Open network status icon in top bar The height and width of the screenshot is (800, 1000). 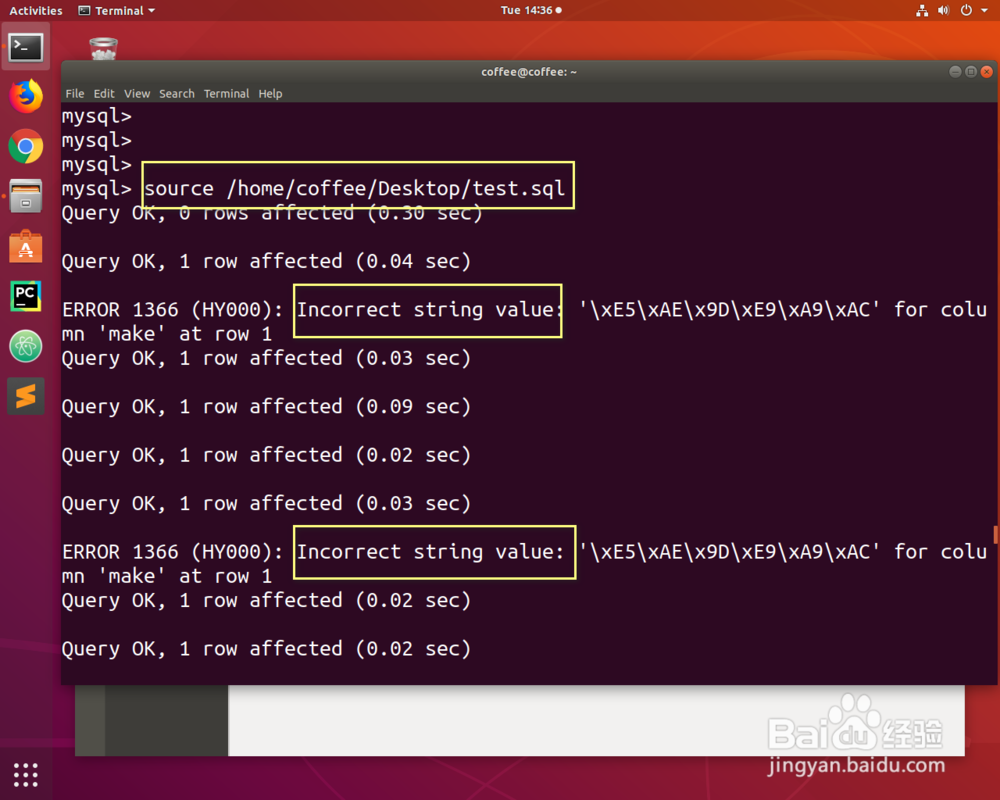click(922, 10)
